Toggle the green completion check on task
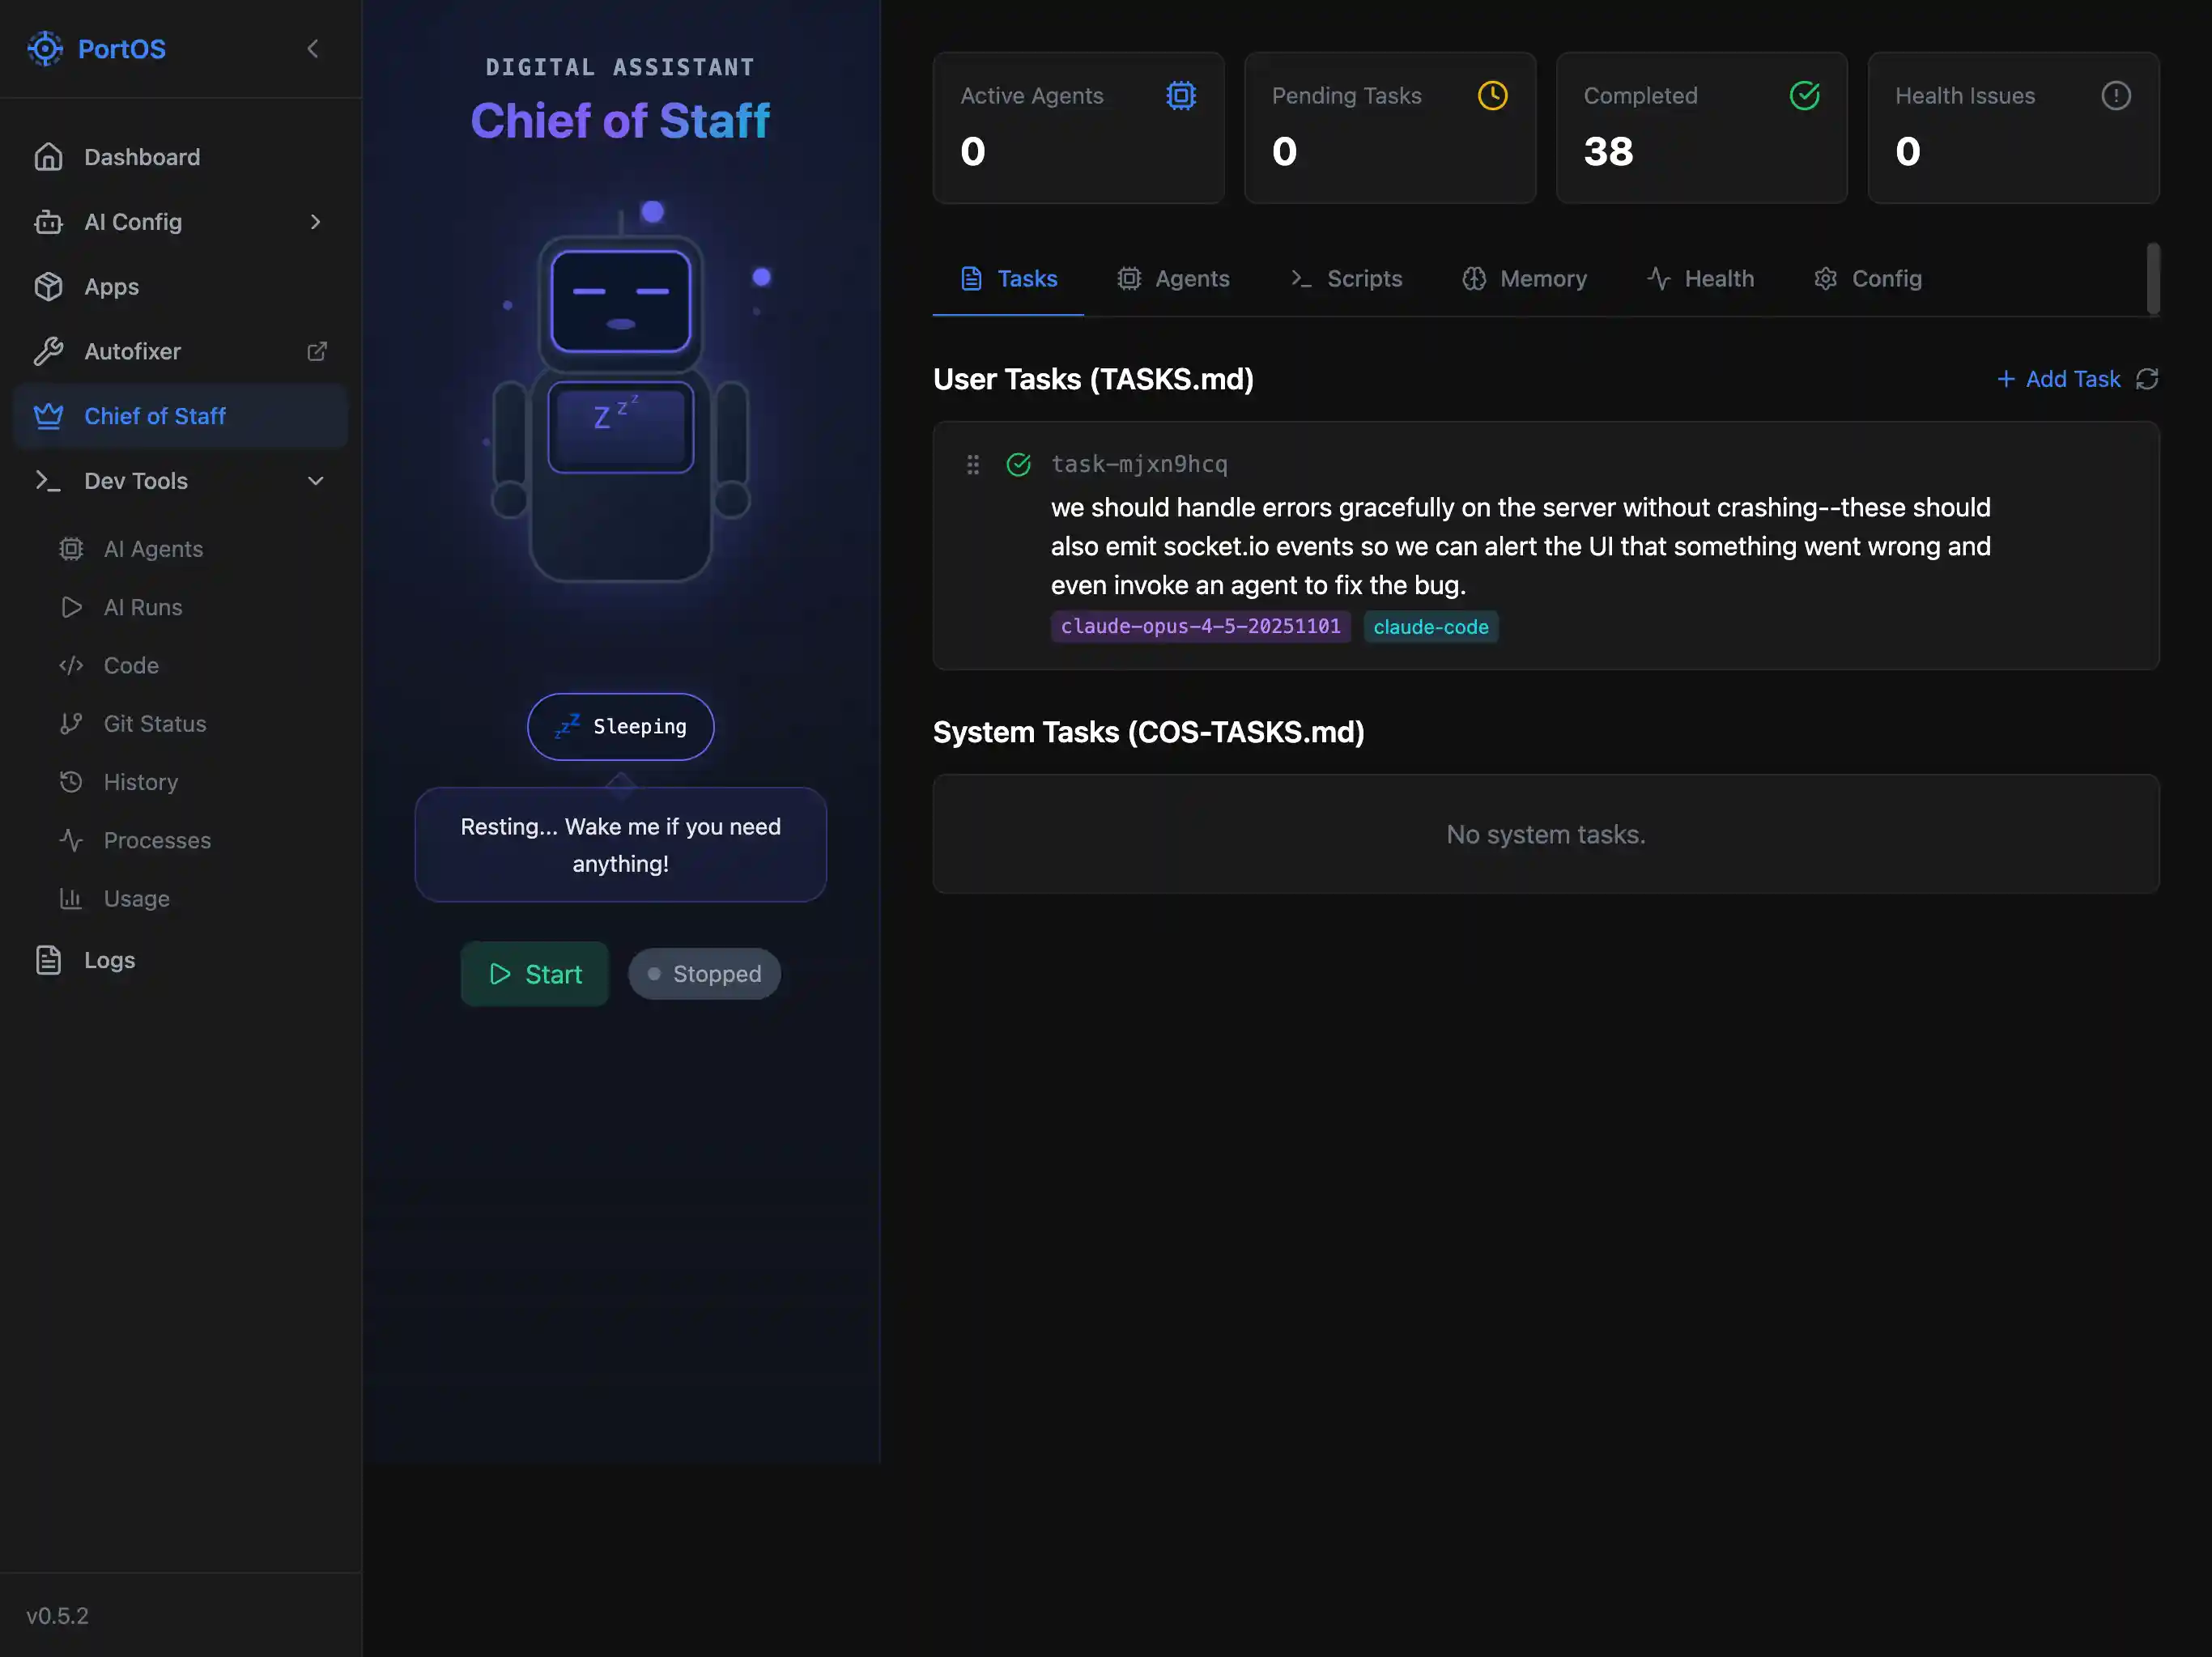Image resolution: width=2212 pixels, height=1657 pixels. click(x=1018, y=464)
